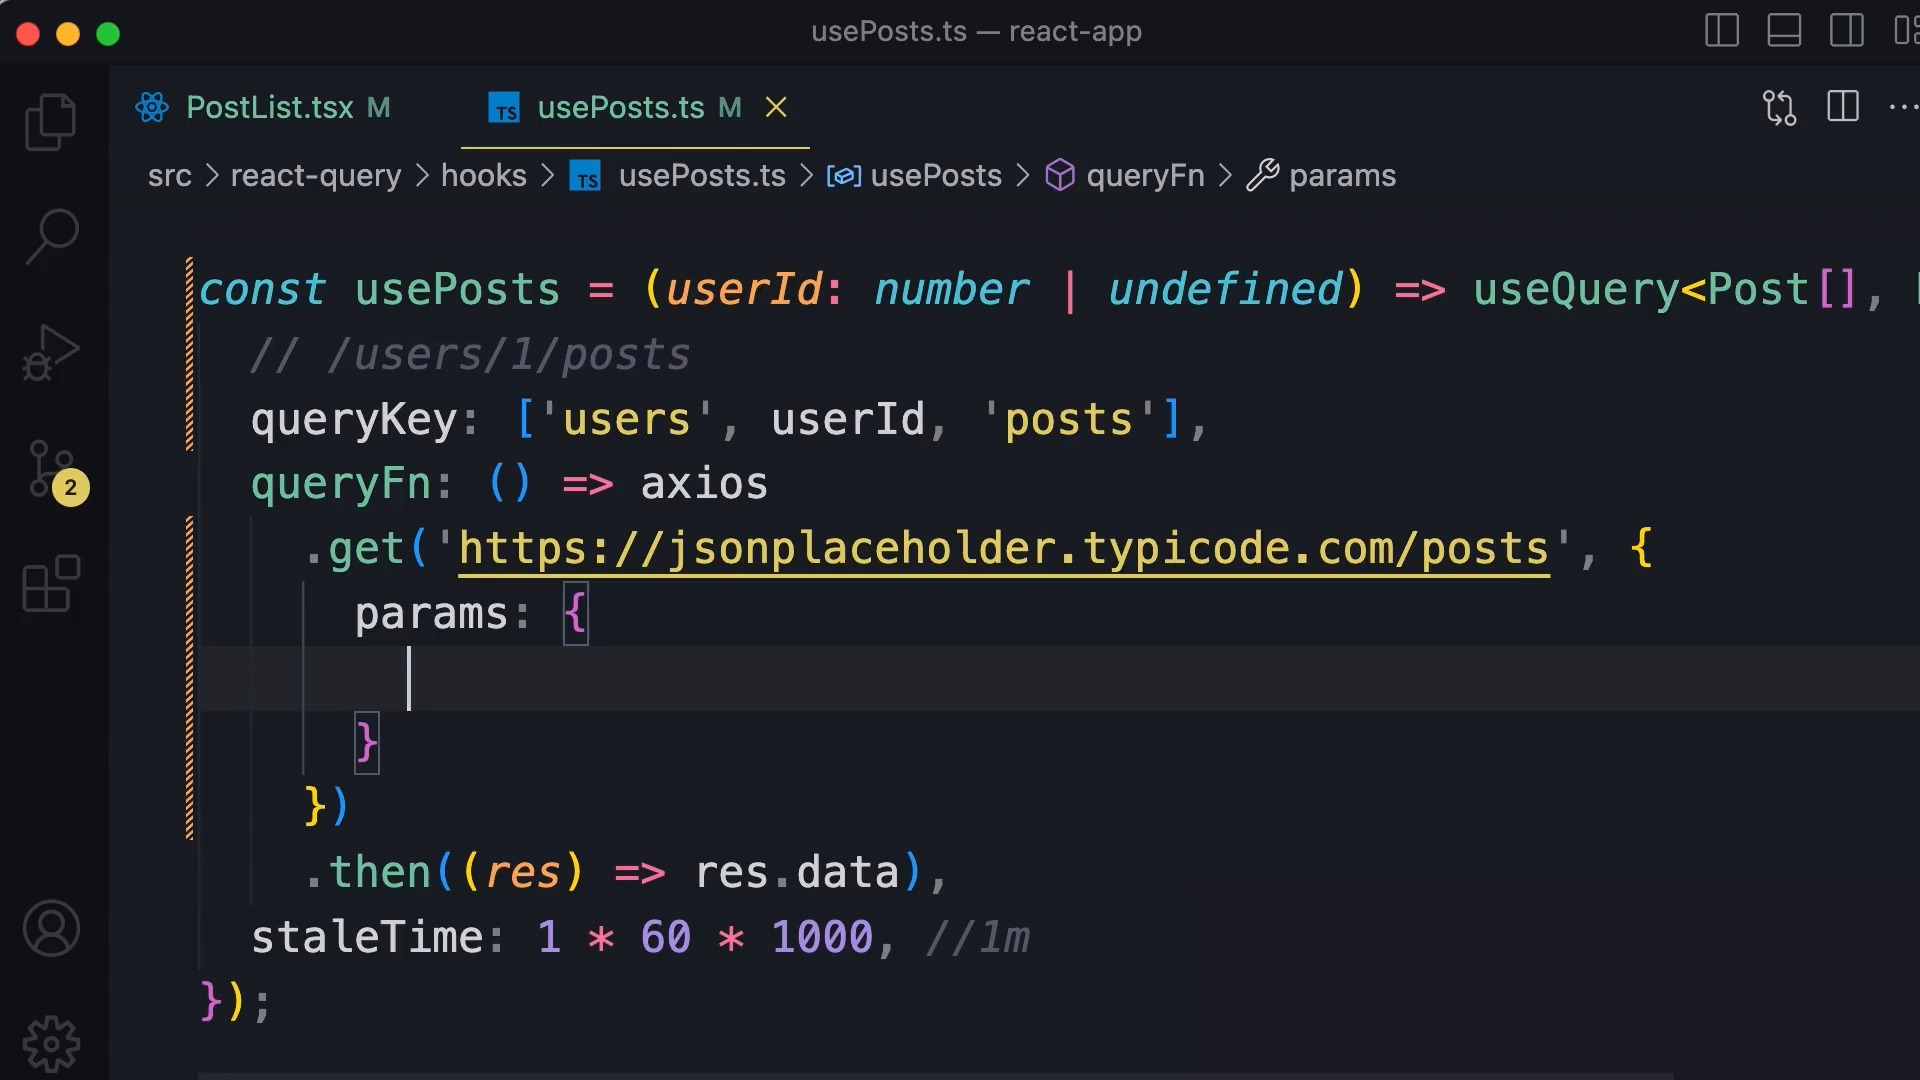Click the jsonplaceholder URL in code

[x=1004, y=549]
